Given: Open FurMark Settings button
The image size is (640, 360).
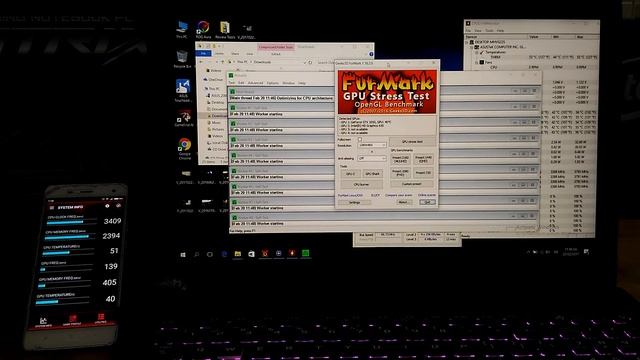Looking at the screenshot, I should pos(354,202).
